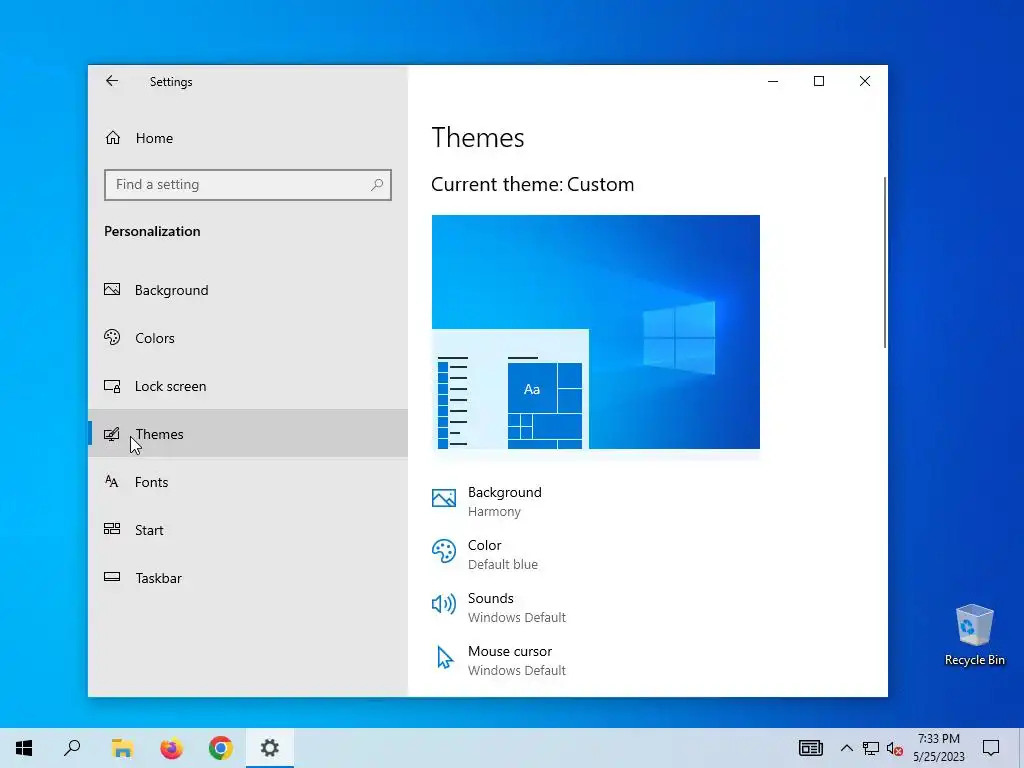The height and width of the screenshot is (768, 1024).
Task: Click the Settings page vertical scrollbar
Action: [x=885, y=263]
